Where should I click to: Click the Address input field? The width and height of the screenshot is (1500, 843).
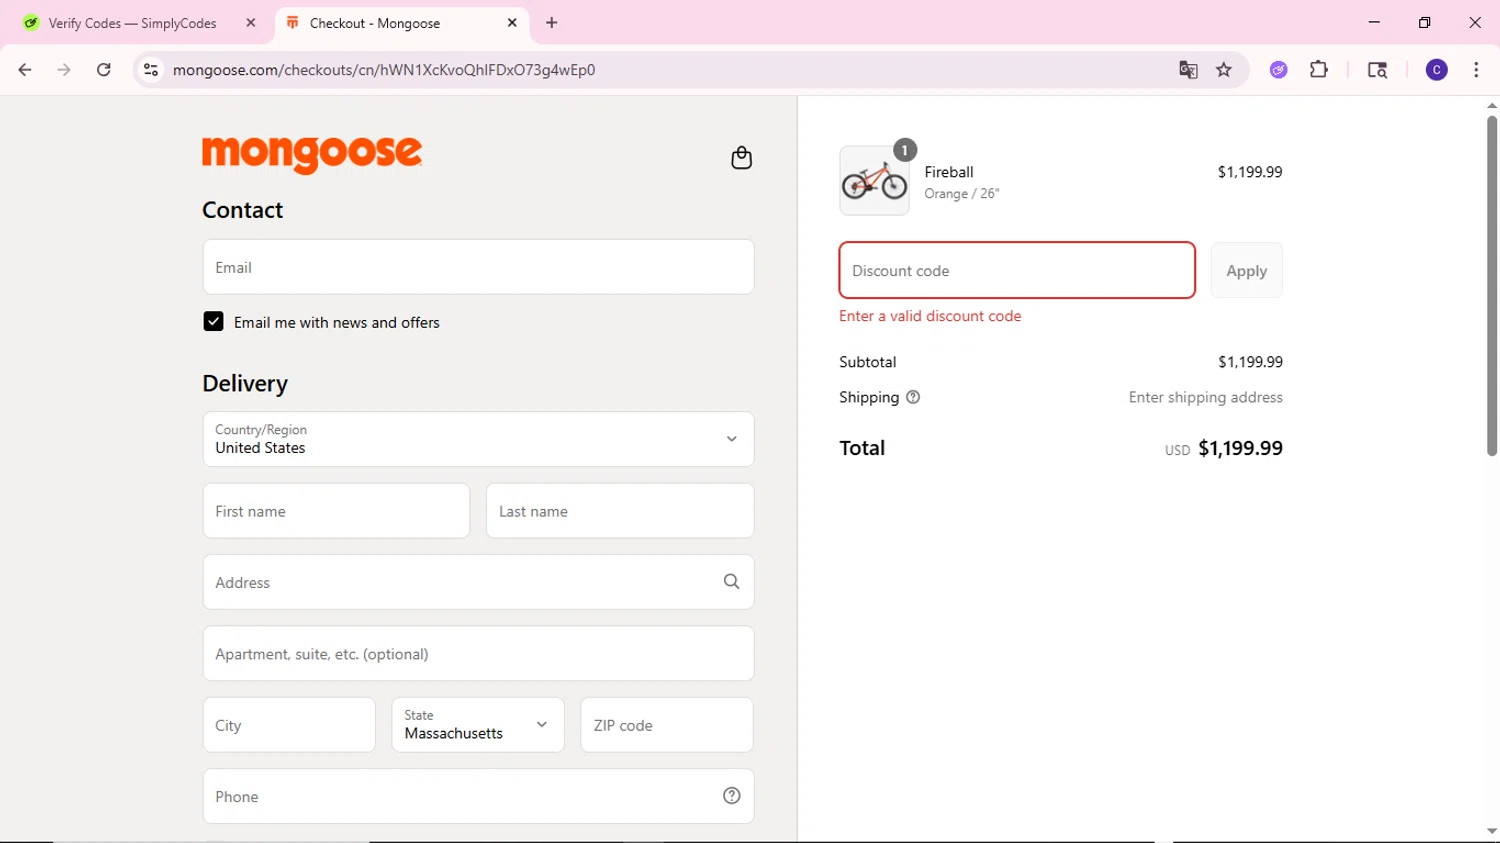pos(478,582)
